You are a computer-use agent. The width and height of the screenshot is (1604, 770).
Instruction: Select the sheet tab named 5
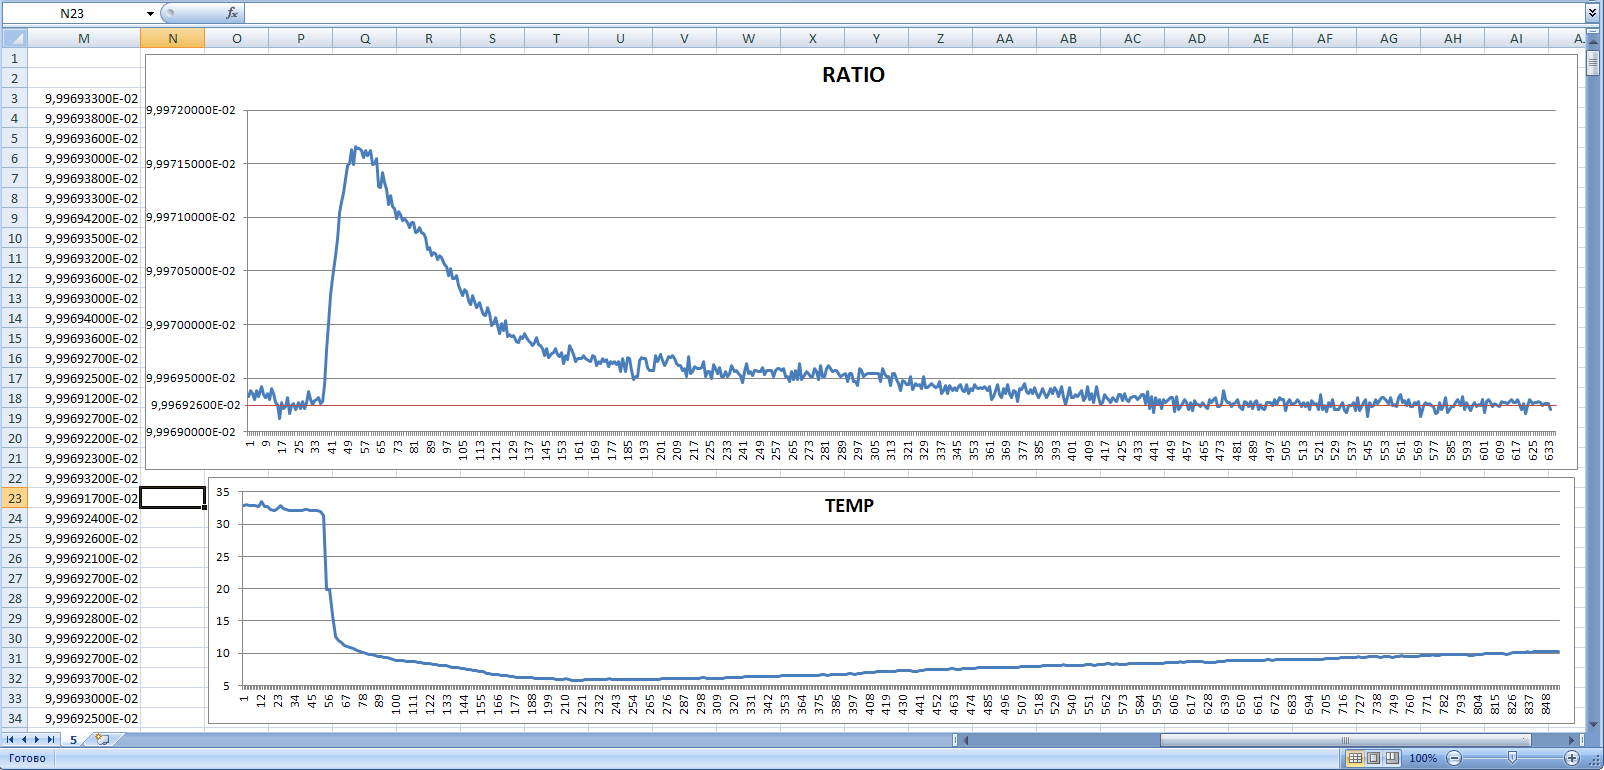point(73,740)
